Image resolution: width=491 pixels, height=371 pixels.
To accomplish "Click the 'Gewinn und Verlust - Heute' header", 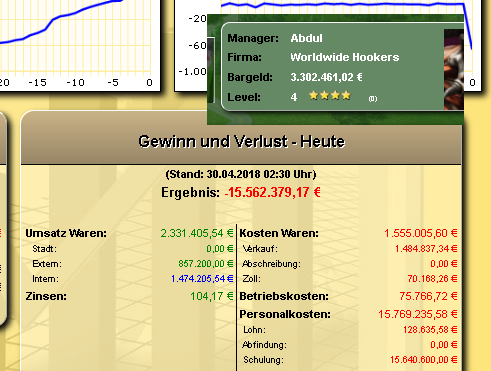I will (241, 141).
